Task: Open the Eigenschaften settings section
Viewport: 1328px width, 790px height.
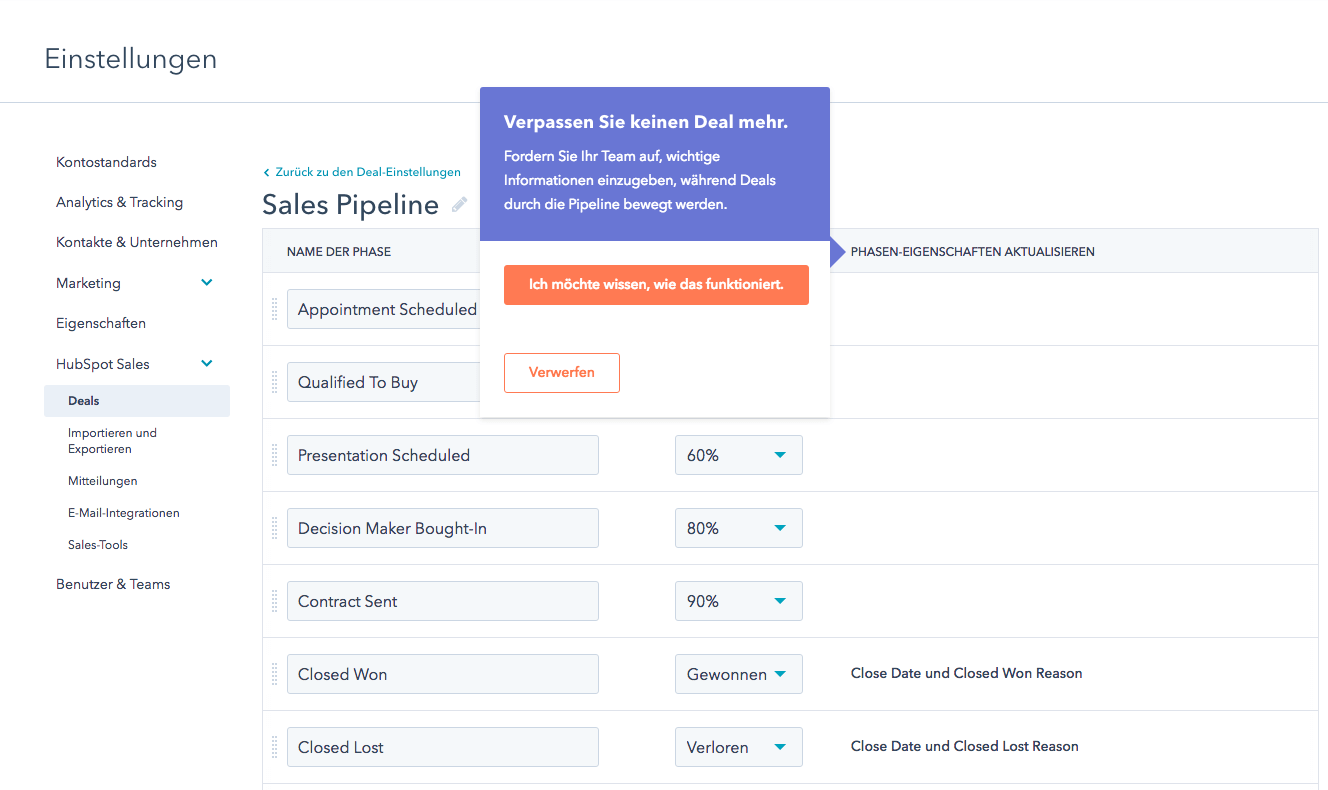Action: tap(100, 322)
